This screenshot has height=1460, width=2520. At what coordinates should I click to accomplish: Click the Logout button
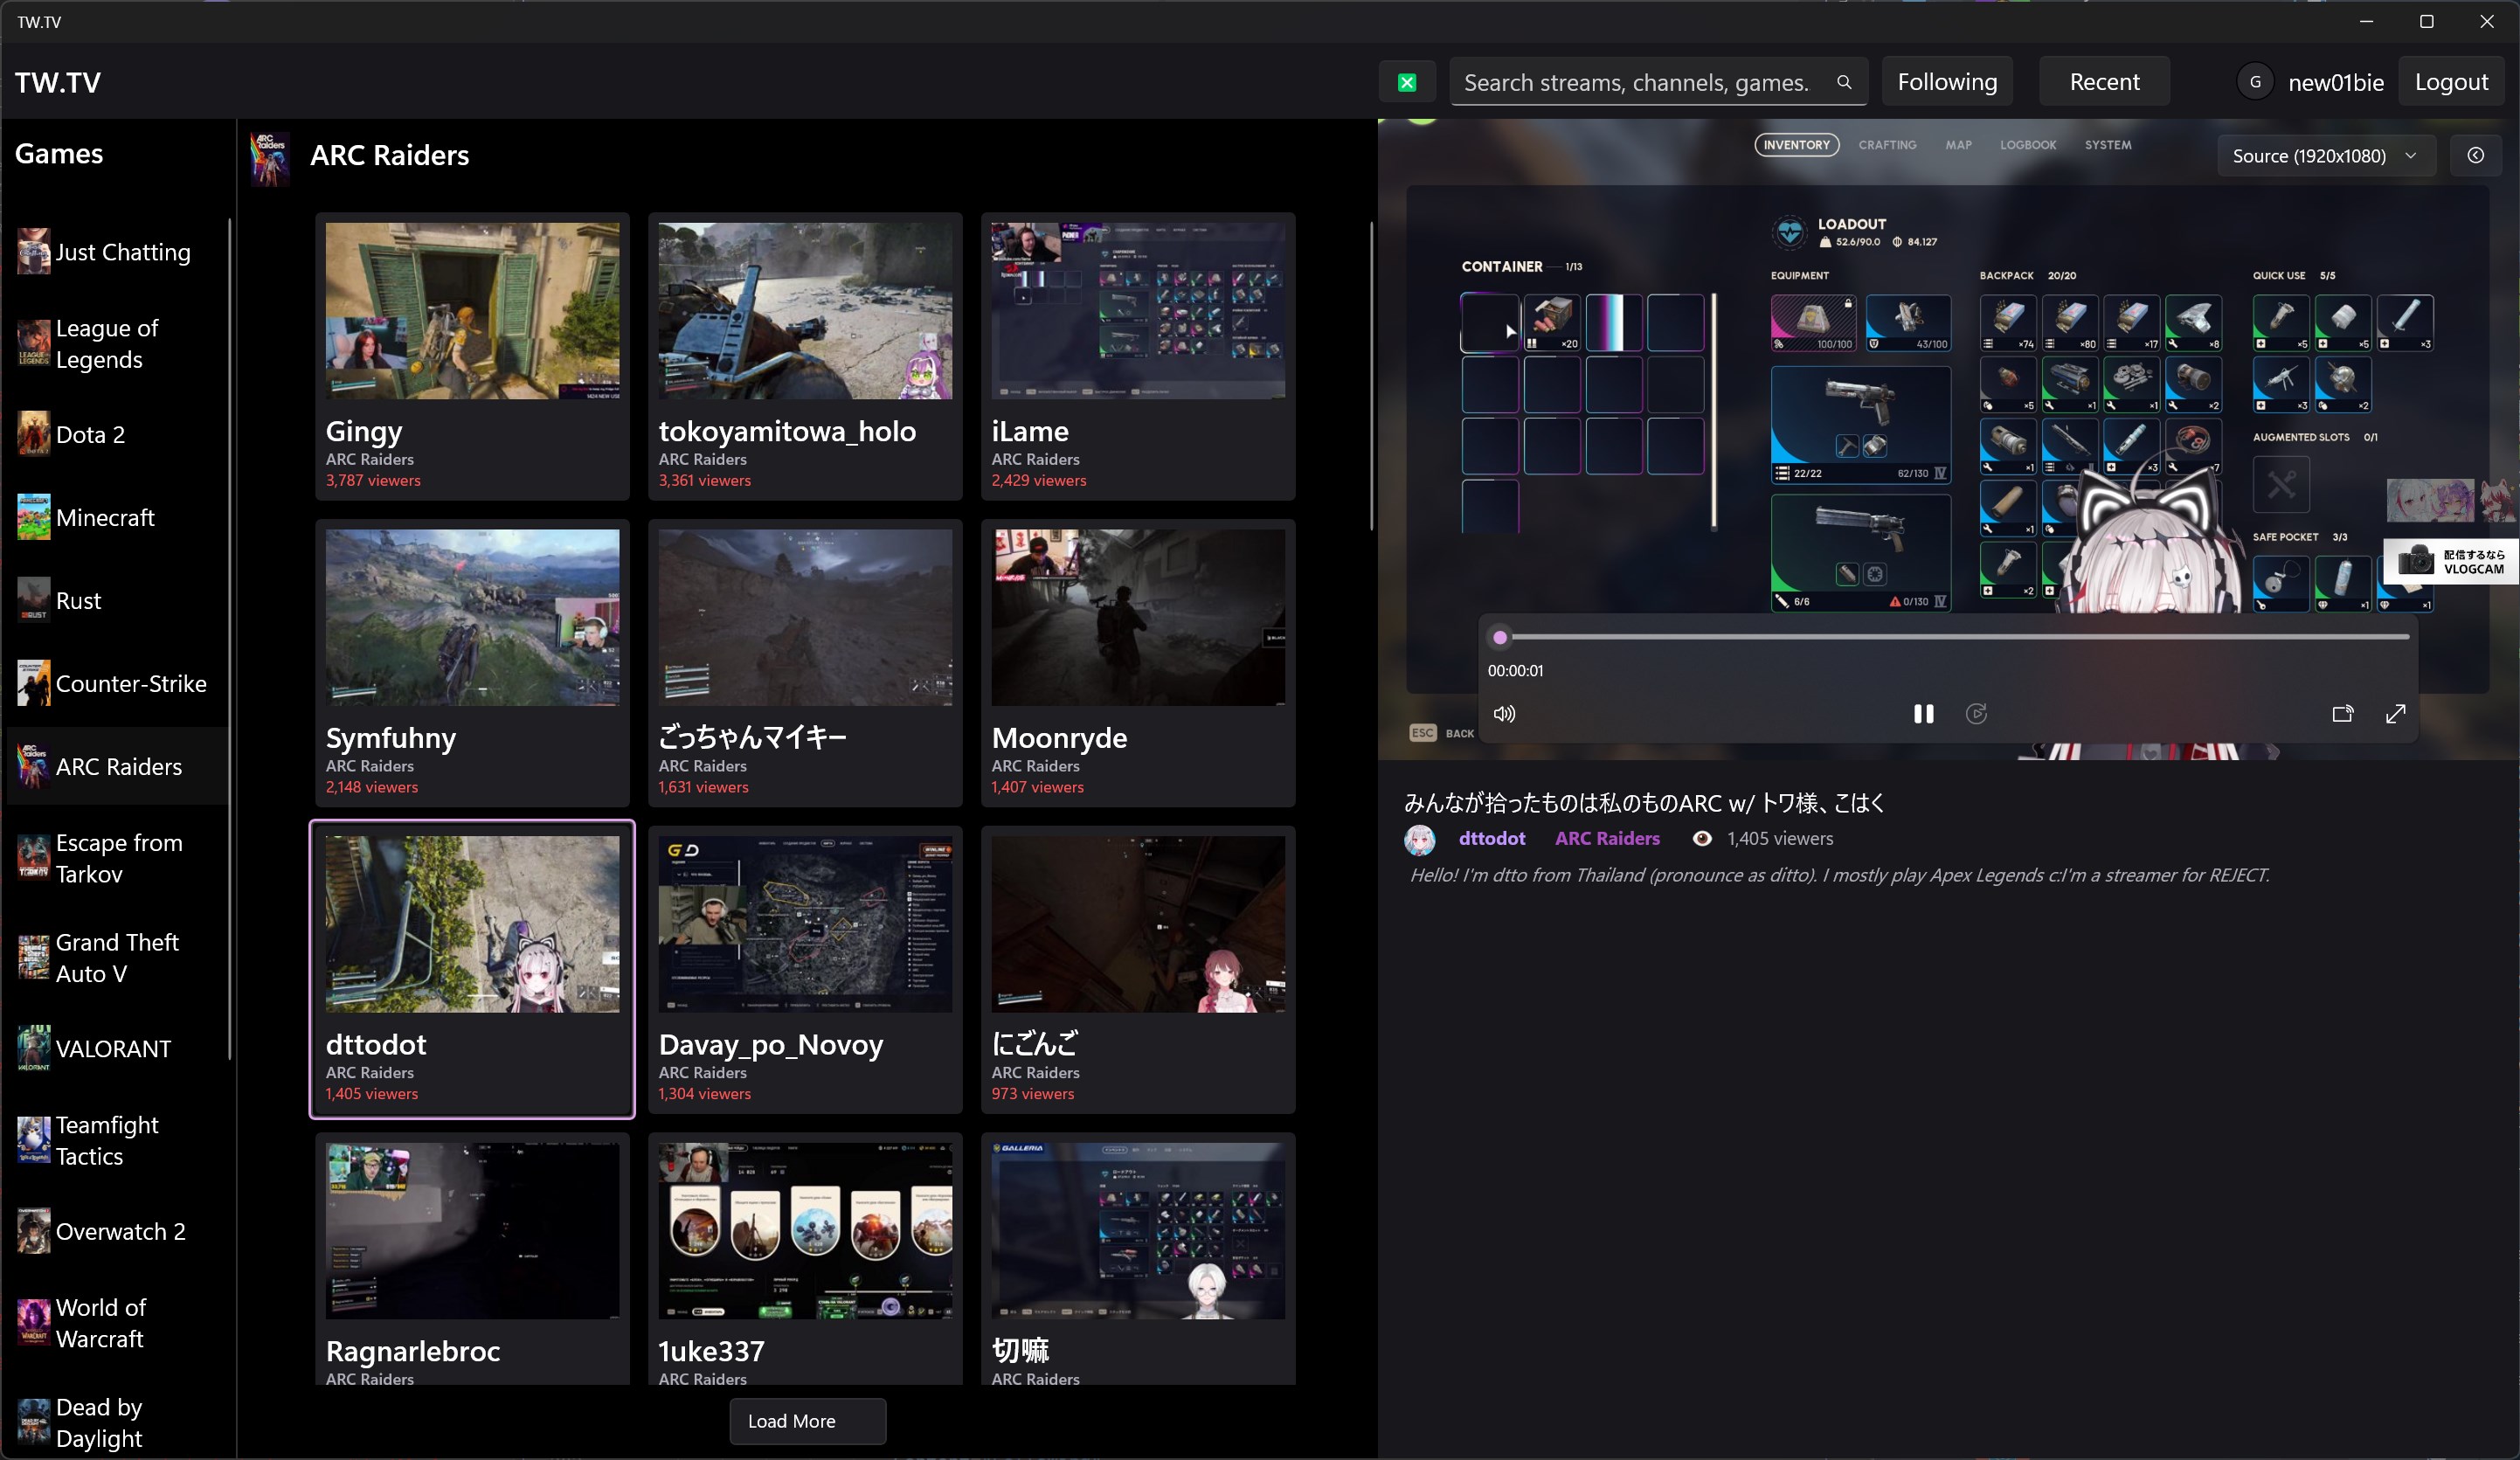coord(2451,82)
